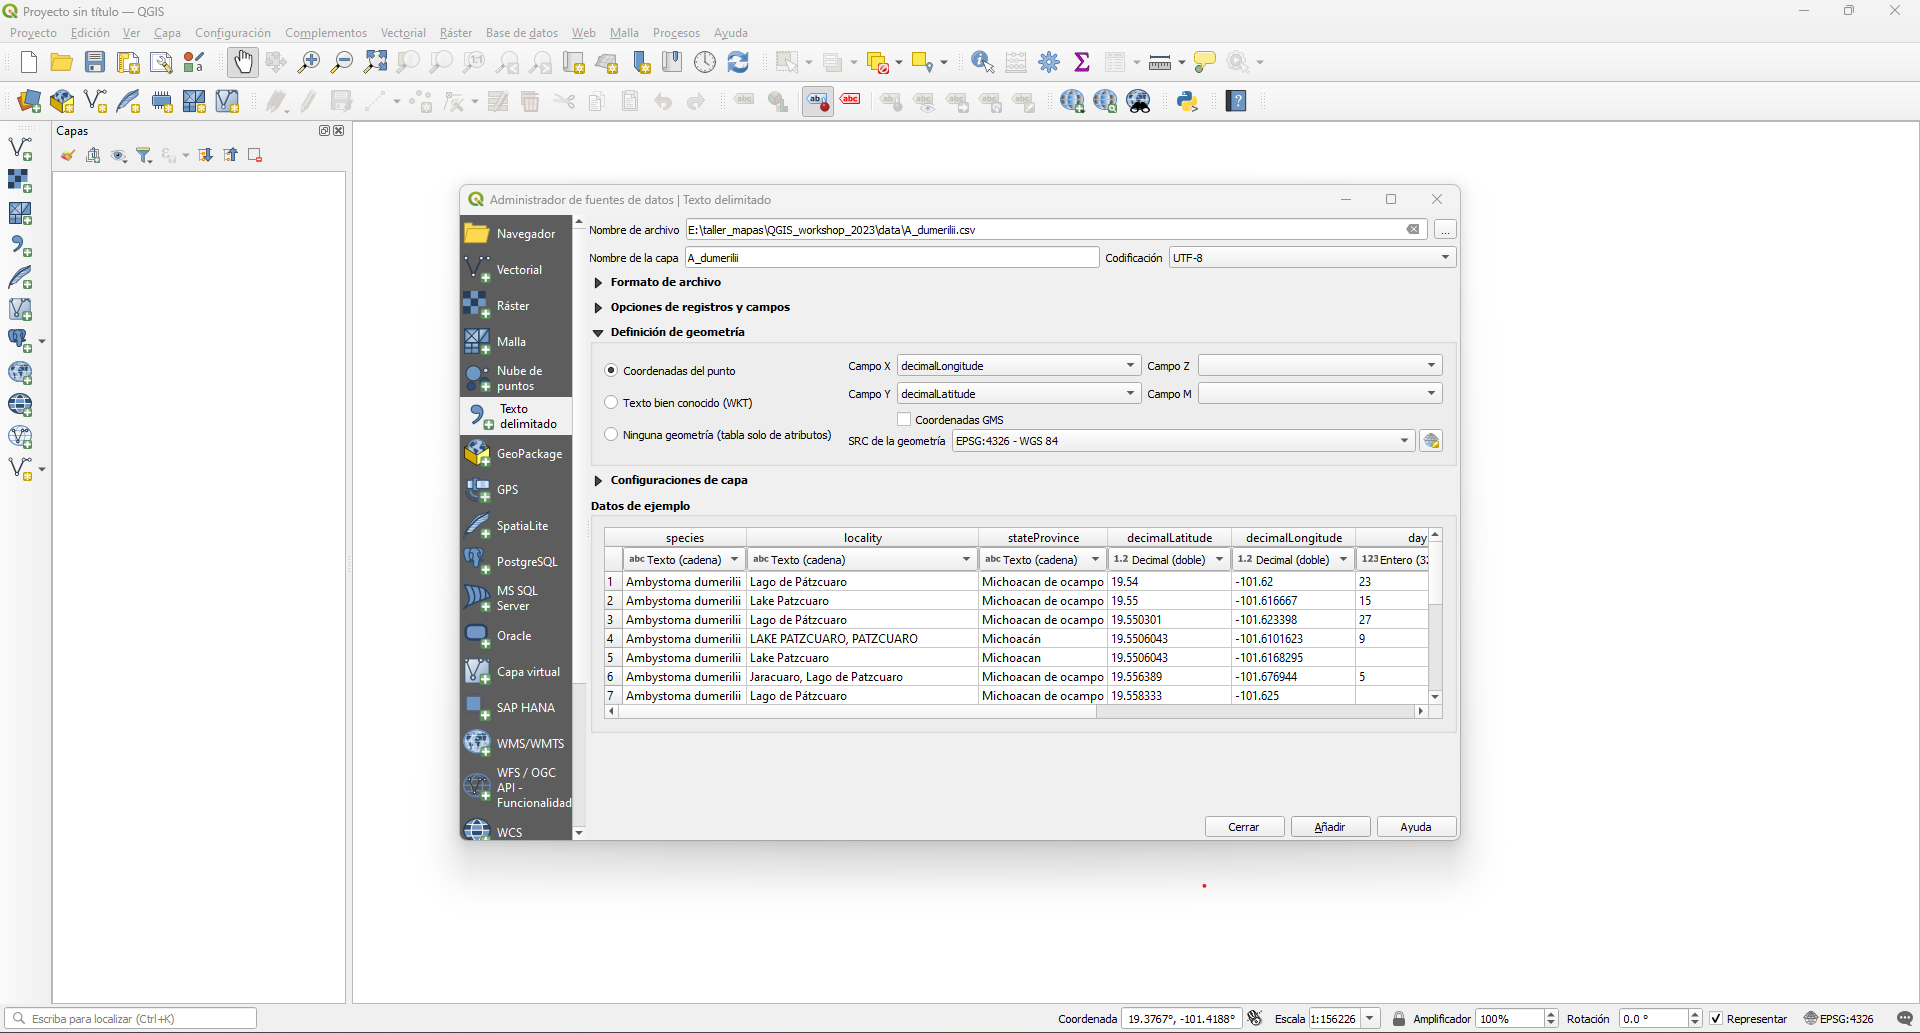Switch to the GeoPackage source tab
1920x1033 pixels.
516,453
